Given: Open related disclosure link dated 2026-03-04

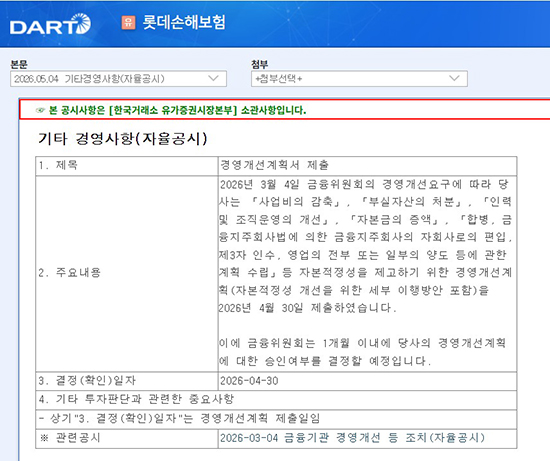Looking at the screenshot, I should pos(352,437).
